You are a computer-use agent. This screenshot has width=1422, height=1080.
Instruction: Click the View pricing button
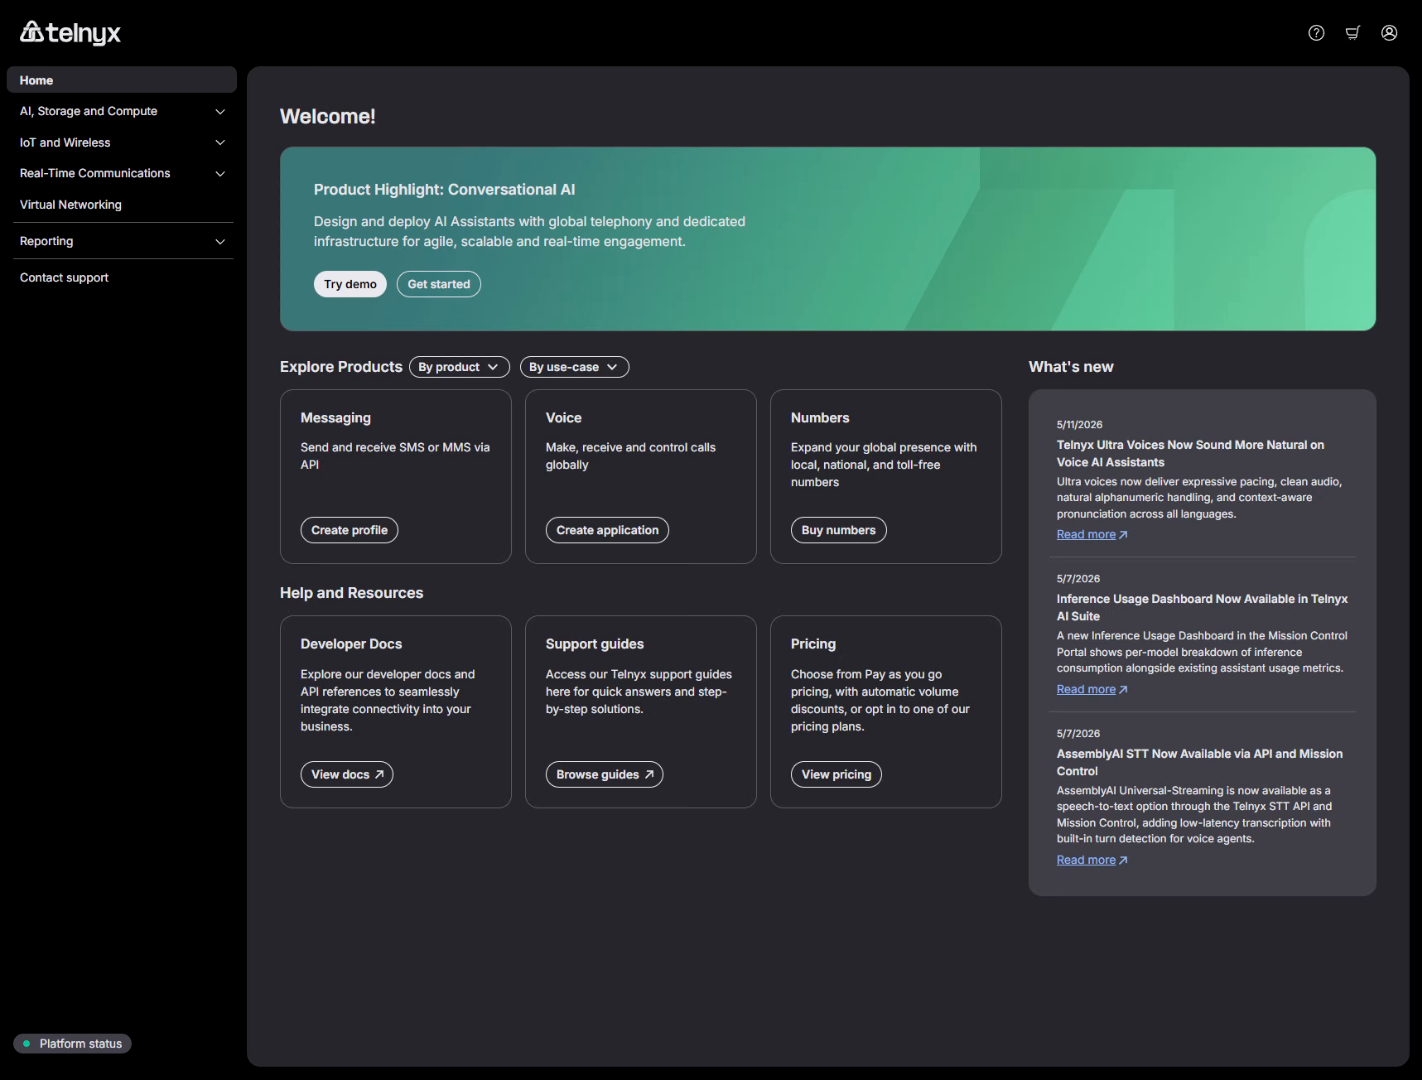[x=836, y=775]
